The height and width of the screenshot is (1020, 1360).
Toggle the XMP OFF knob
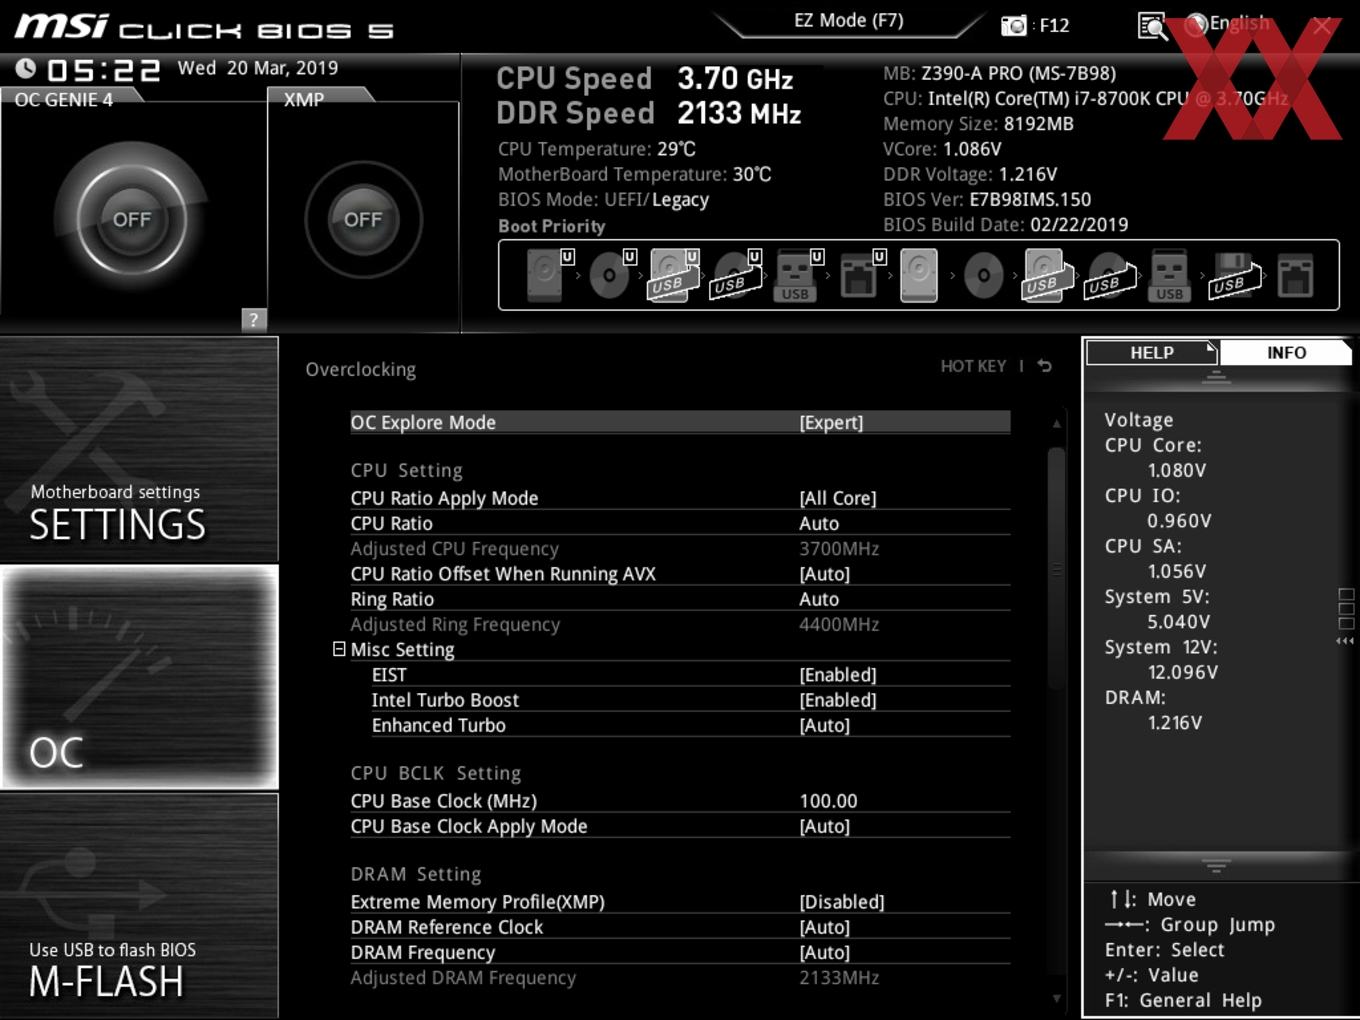[363, 219]
